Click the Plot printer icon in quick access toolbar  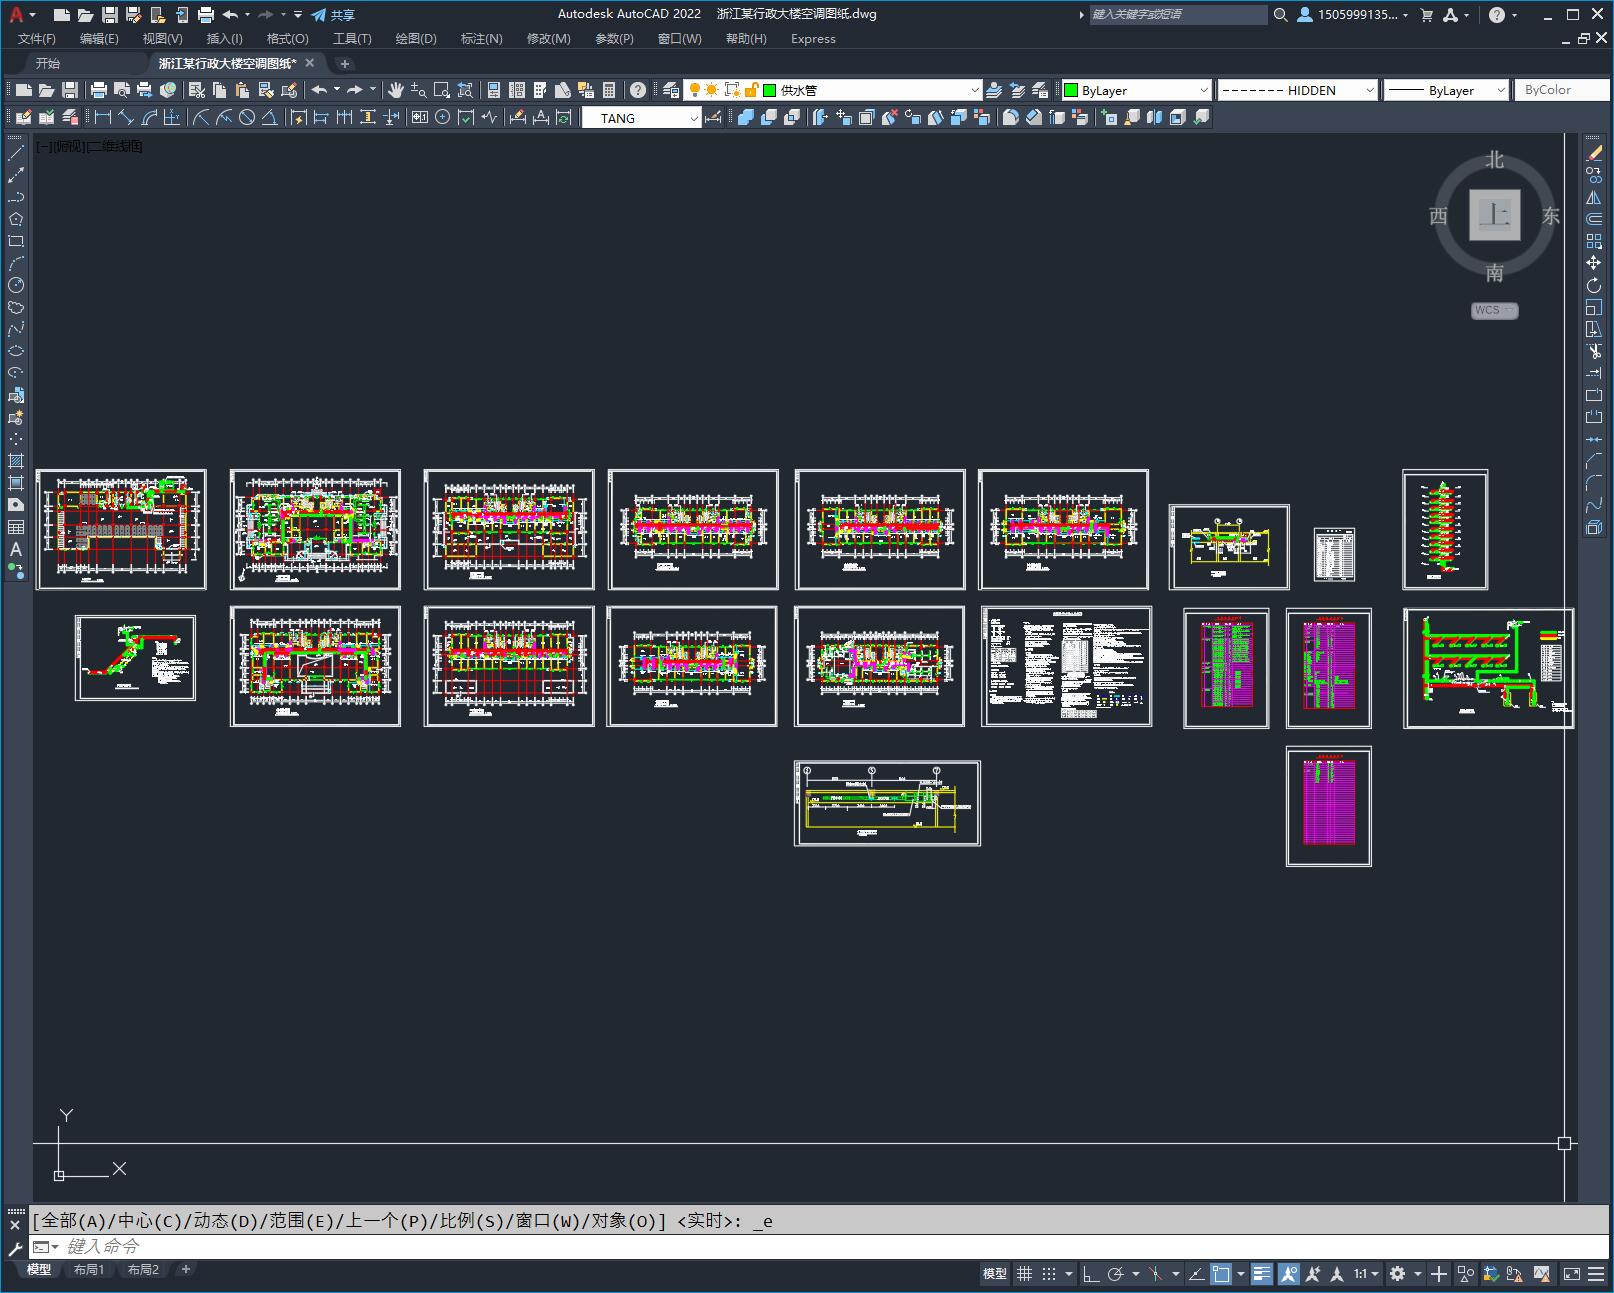(x=206, y=15)
